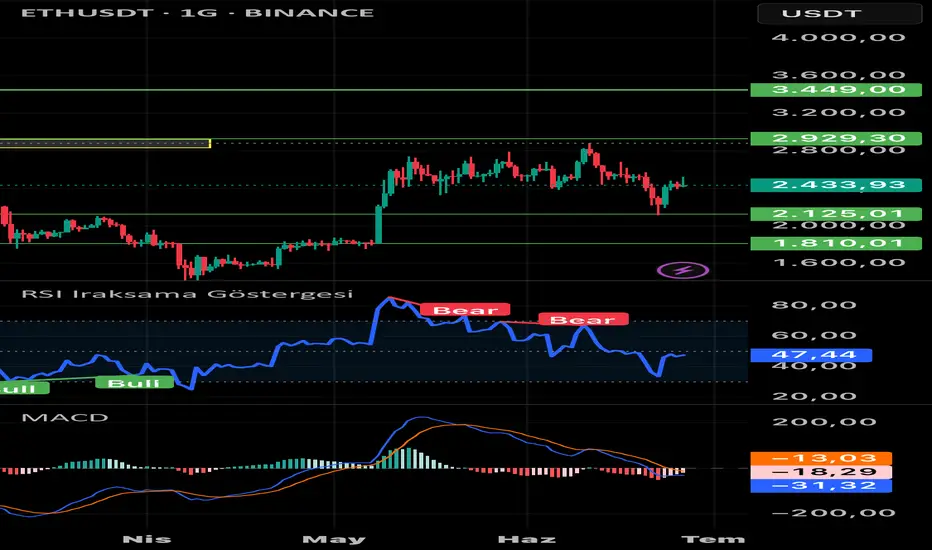The image size is (932, 550).
Task: Click the 3.449,00 price level label
Action: point(836,90)
